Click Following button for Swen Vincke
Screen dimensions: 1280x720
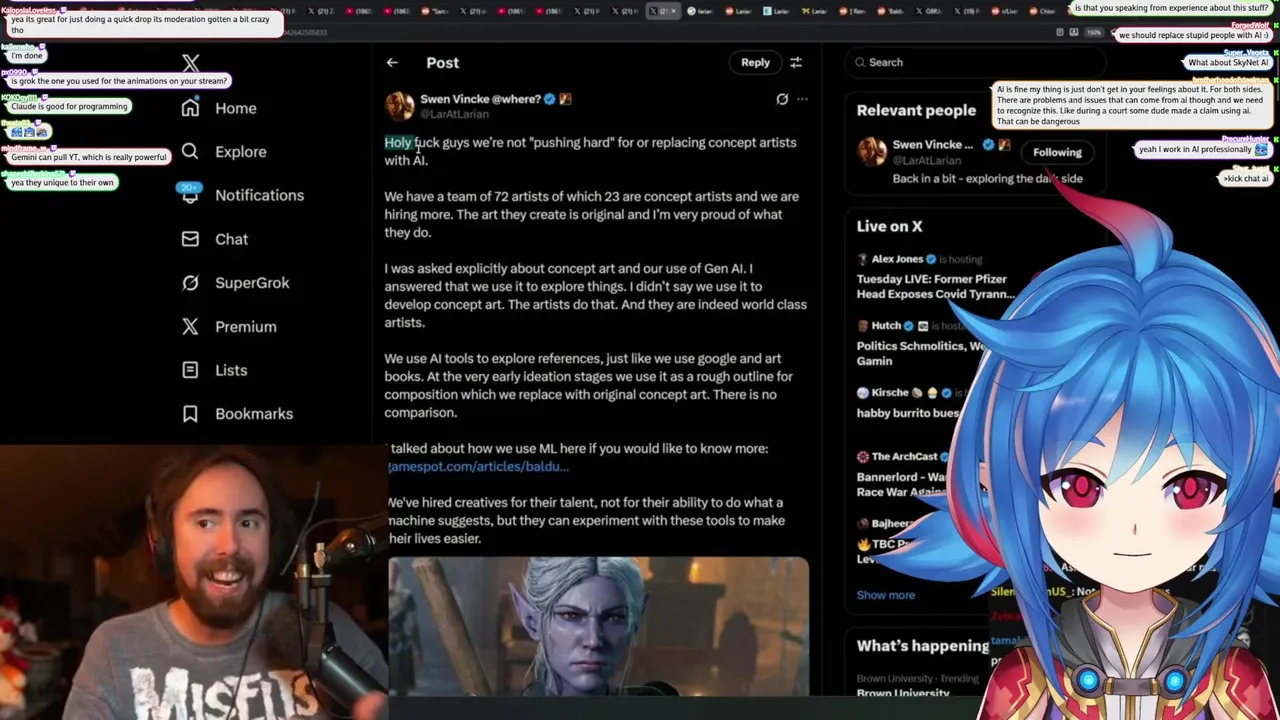coord(1057,152)
